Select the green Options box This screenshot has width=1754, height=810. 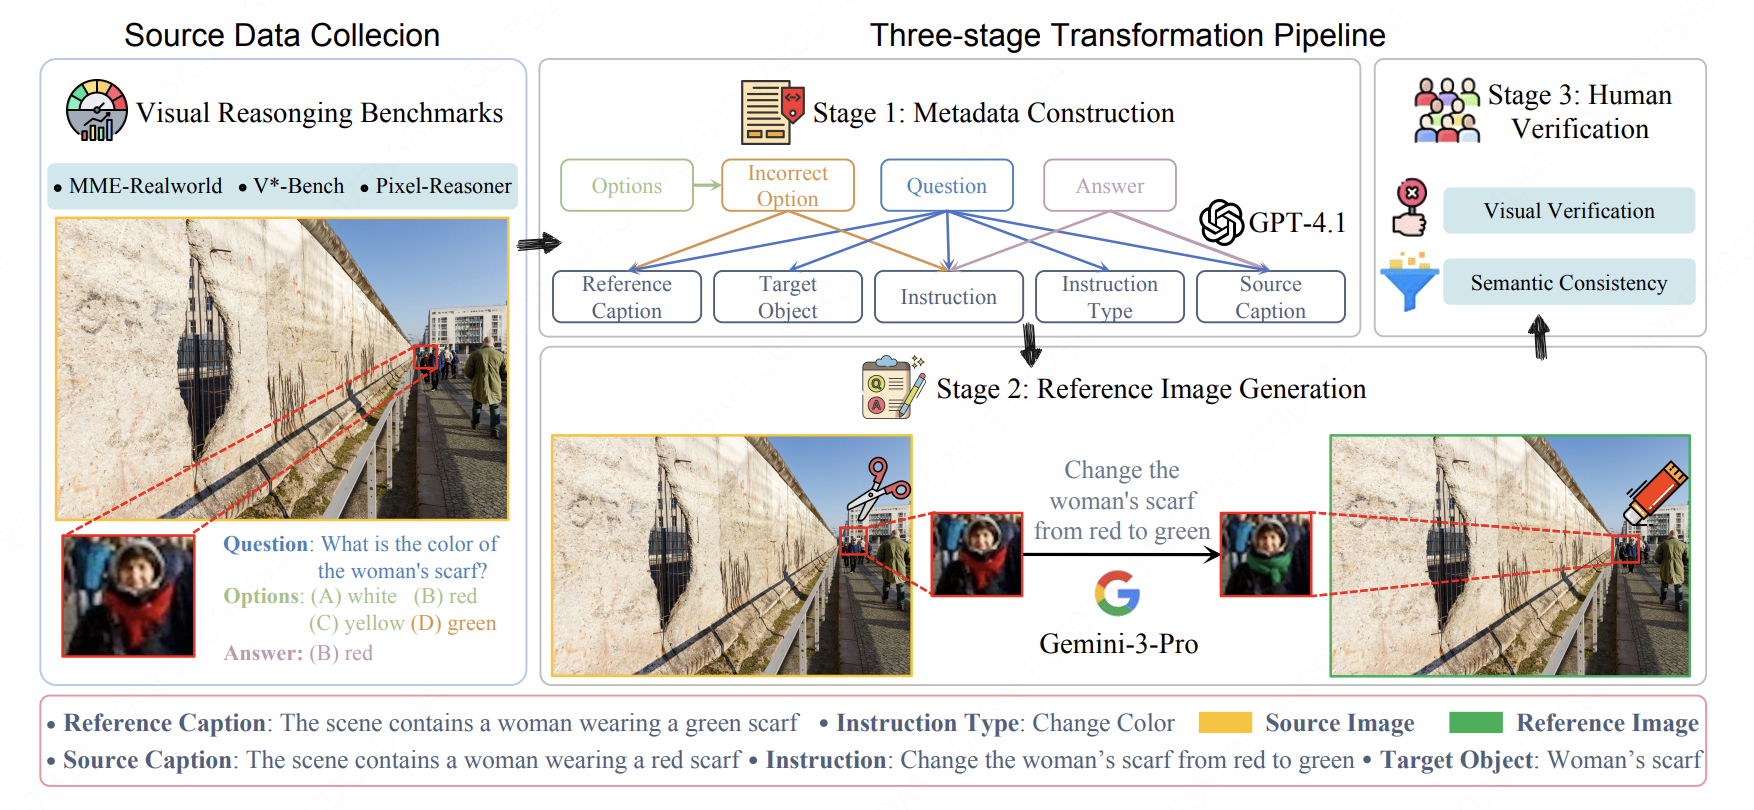click(x=627, y=185)
